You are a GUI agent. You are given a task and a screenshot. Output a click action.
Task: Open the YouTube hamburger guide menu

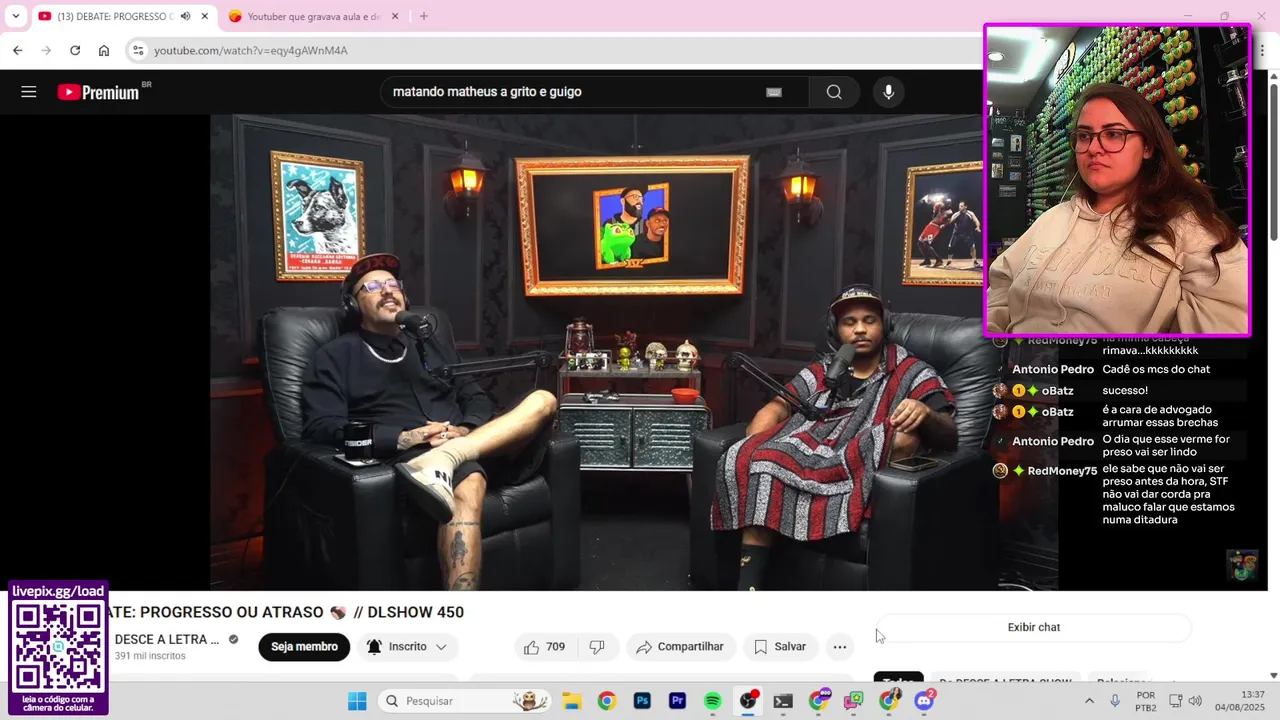coord(28,92)
